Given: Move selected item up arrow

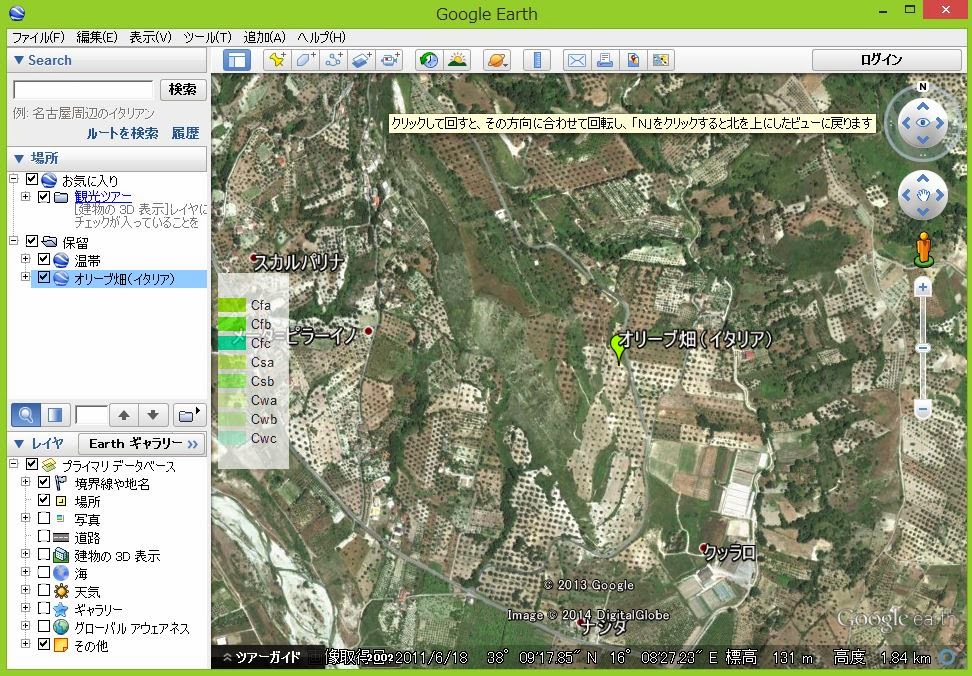Looking at the screenshot, I should tap(124, 415).
